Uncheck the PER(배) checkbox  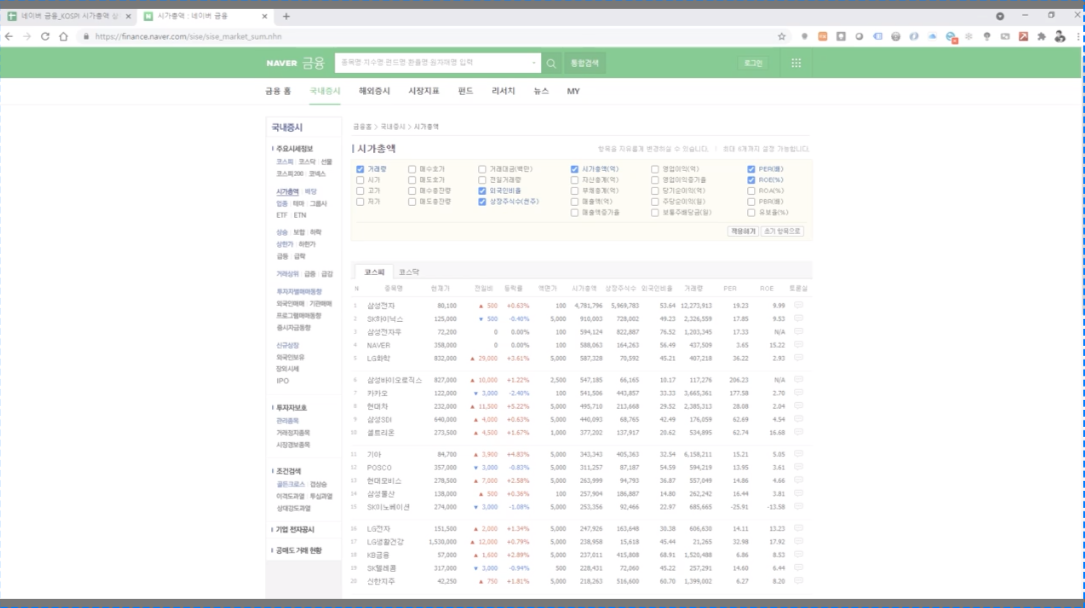(x=751, y=169)
